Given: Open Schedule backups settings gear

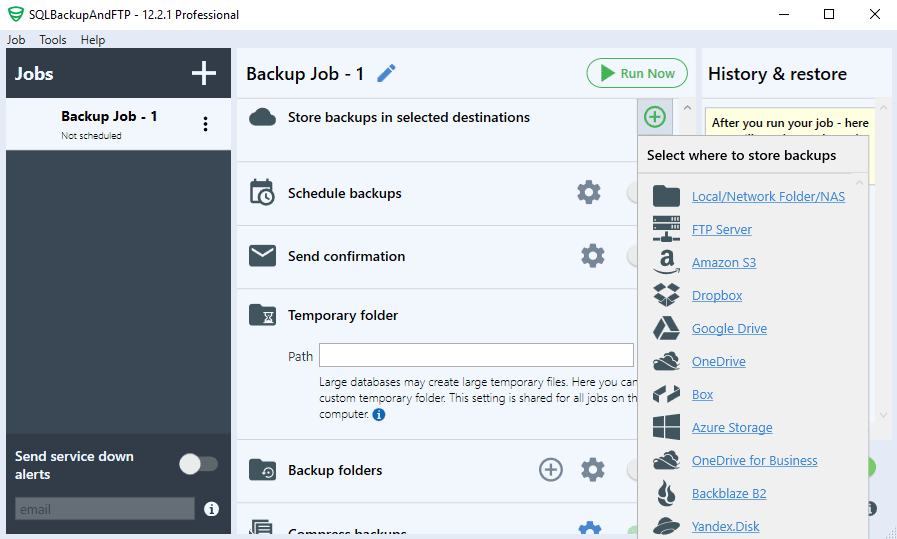Looking at the screenshot, I should coord(589,193).
